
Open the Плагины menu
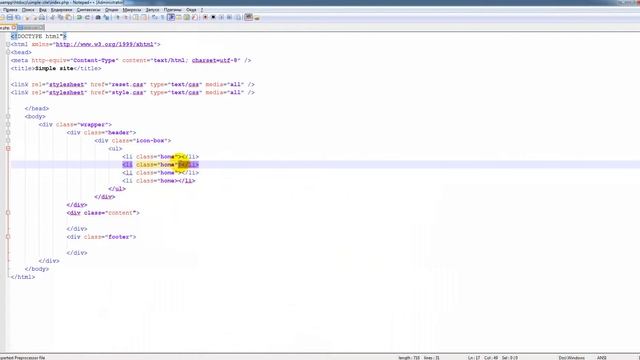pos(173,9)
